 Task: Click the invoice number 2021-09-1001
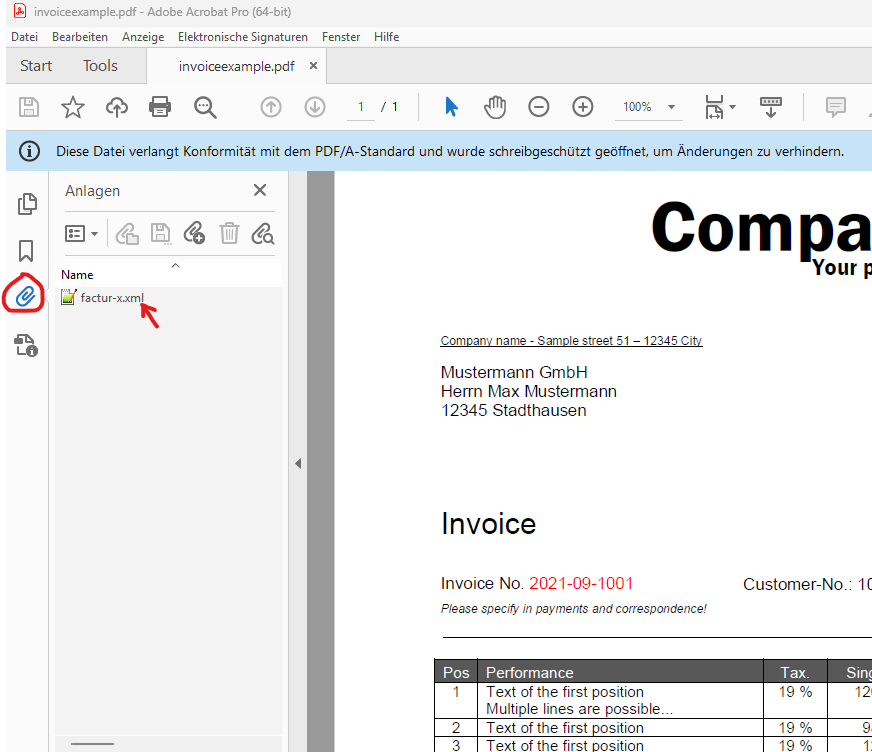[581, 583]
